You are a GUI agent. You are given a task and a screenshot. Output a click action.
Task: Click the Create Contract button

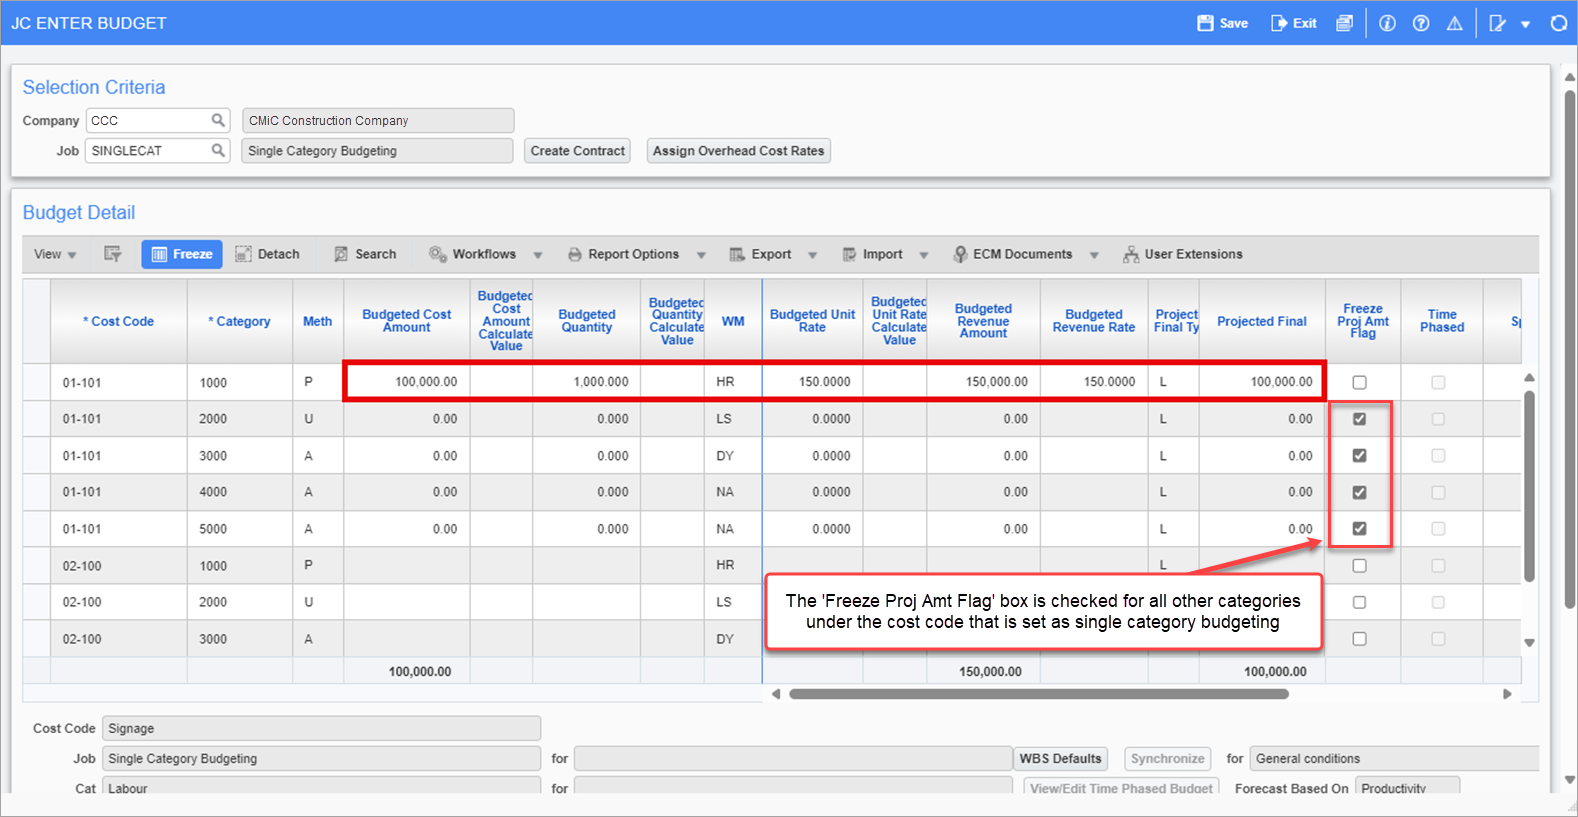(578, 151)
